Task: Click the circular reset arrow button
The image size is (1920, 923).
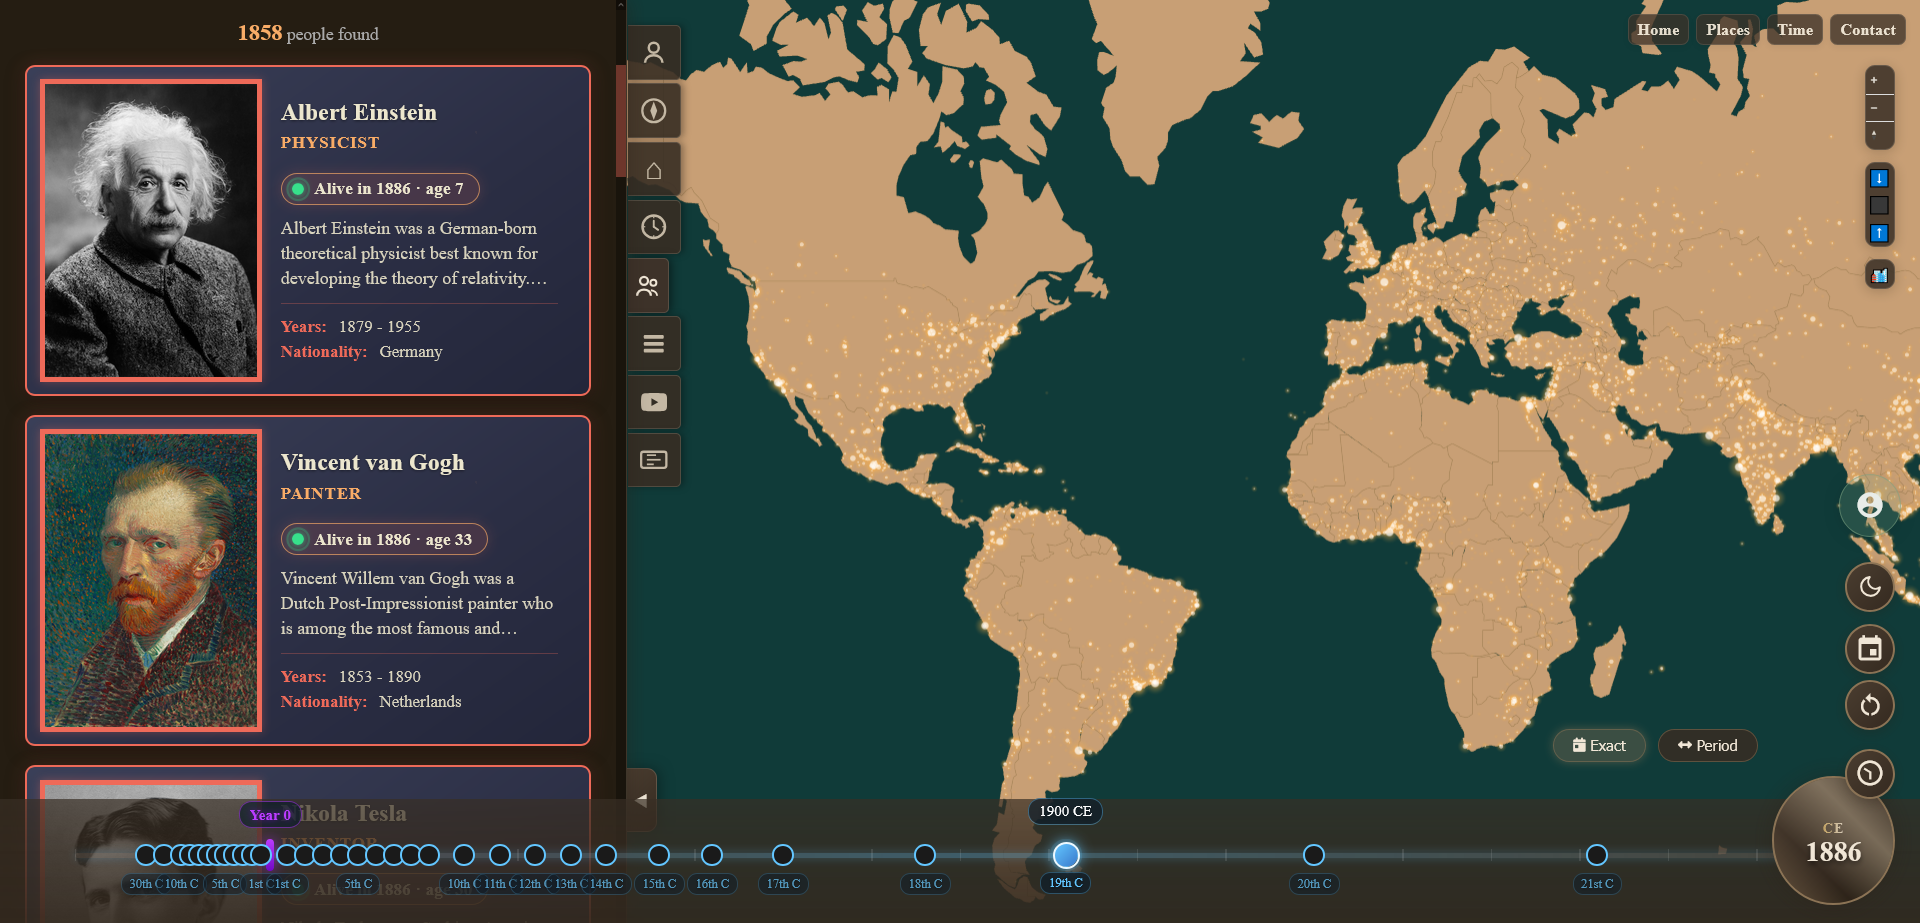Action: (1870, 706)
